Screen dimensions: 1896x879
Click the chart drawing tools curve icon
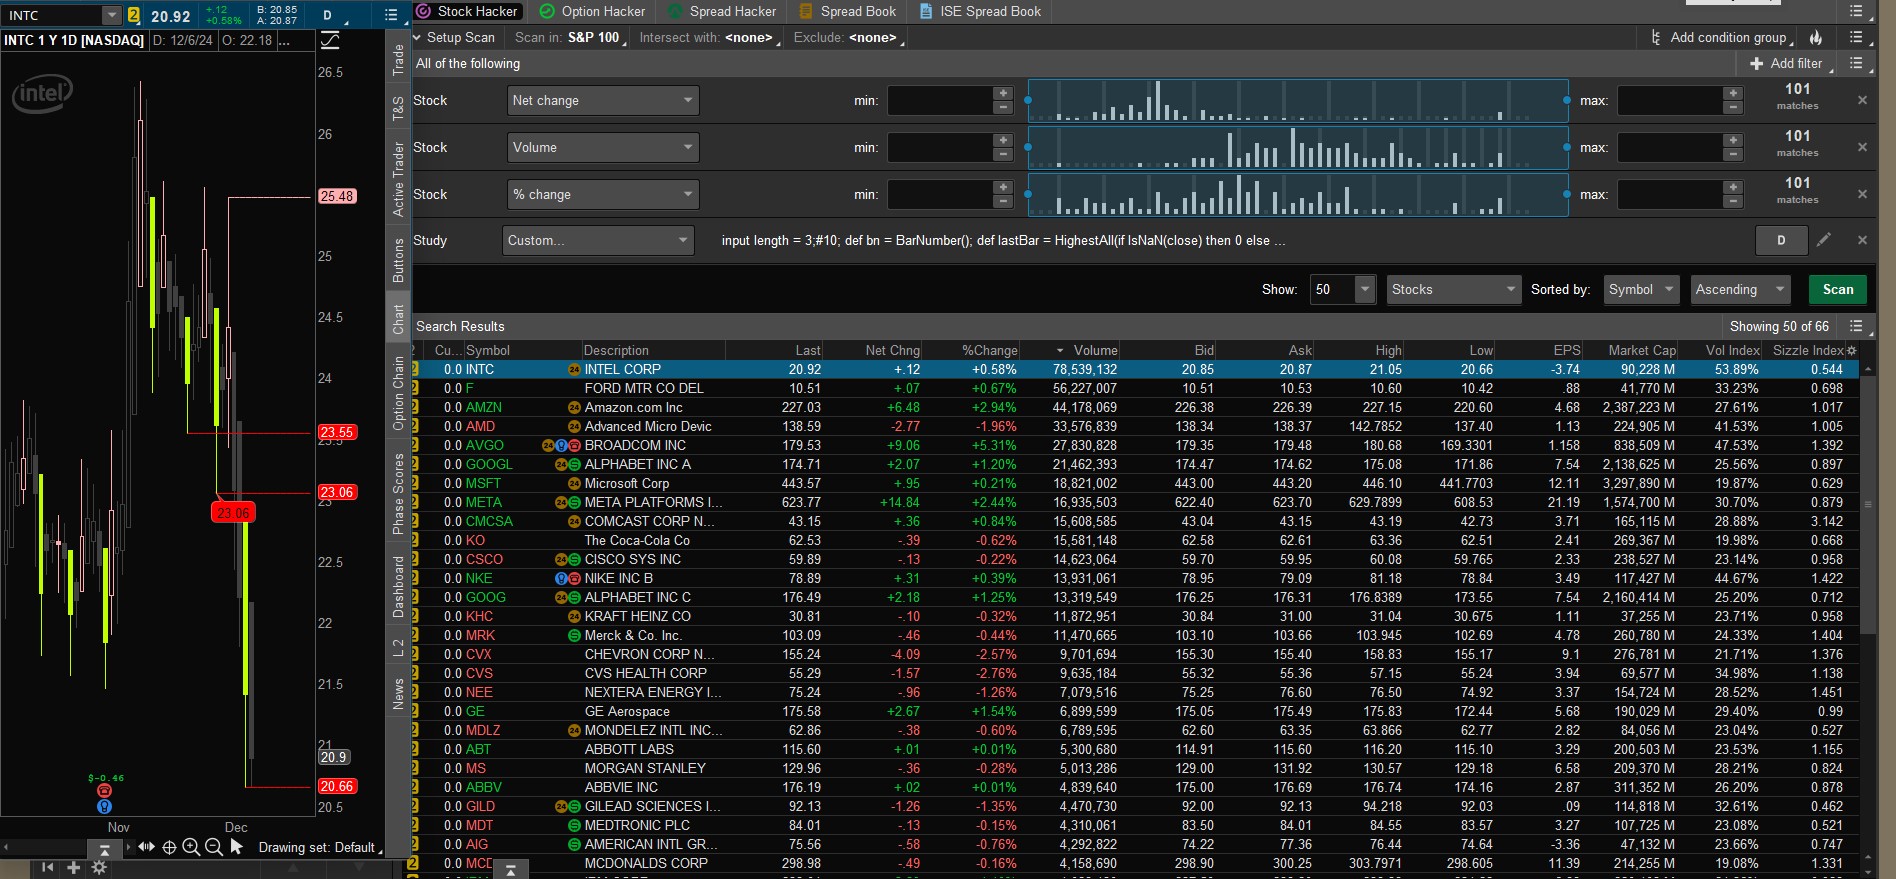tap(330, 40)
